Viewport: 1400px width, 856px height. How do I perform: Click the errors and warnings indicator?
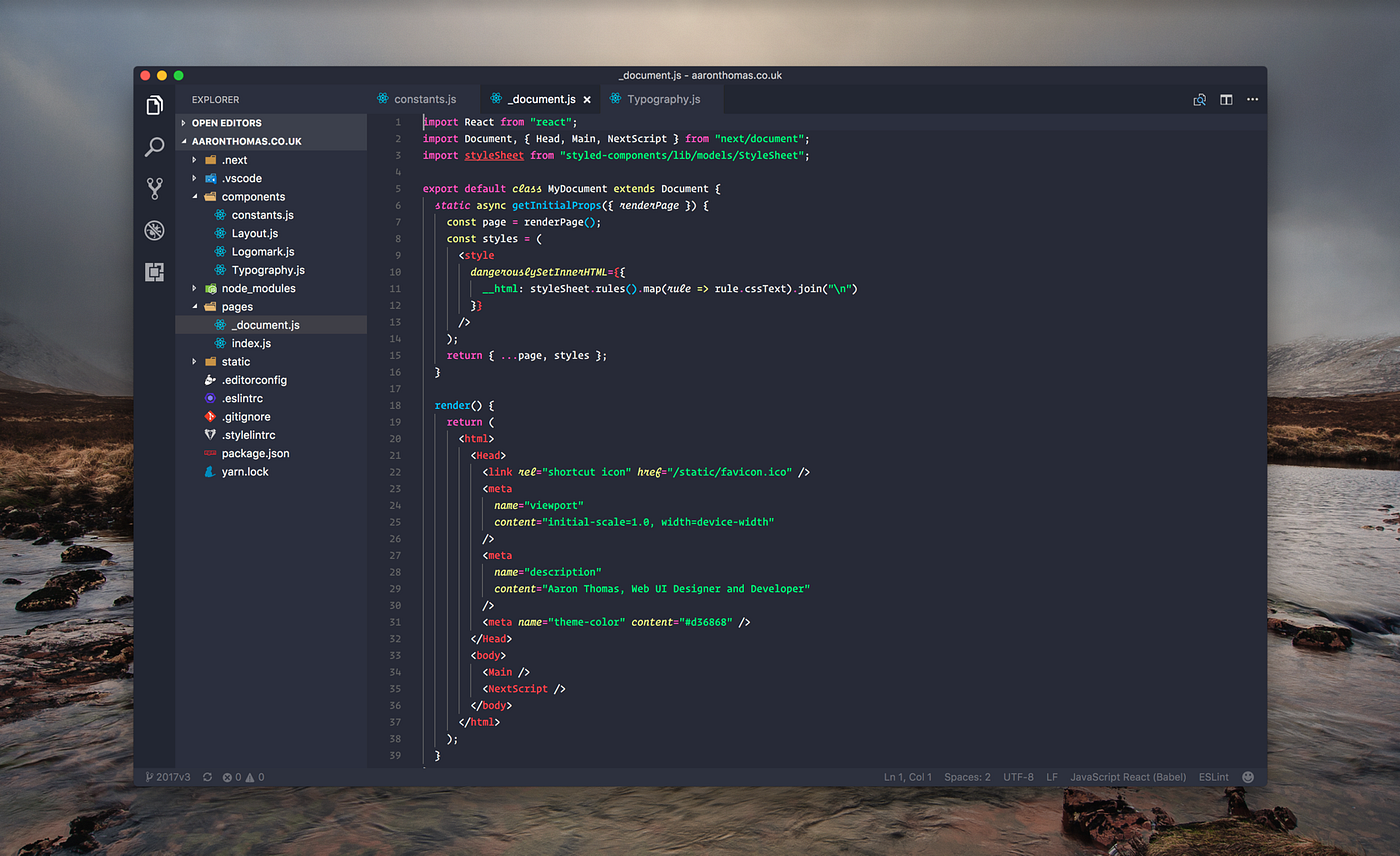point(237,777)
